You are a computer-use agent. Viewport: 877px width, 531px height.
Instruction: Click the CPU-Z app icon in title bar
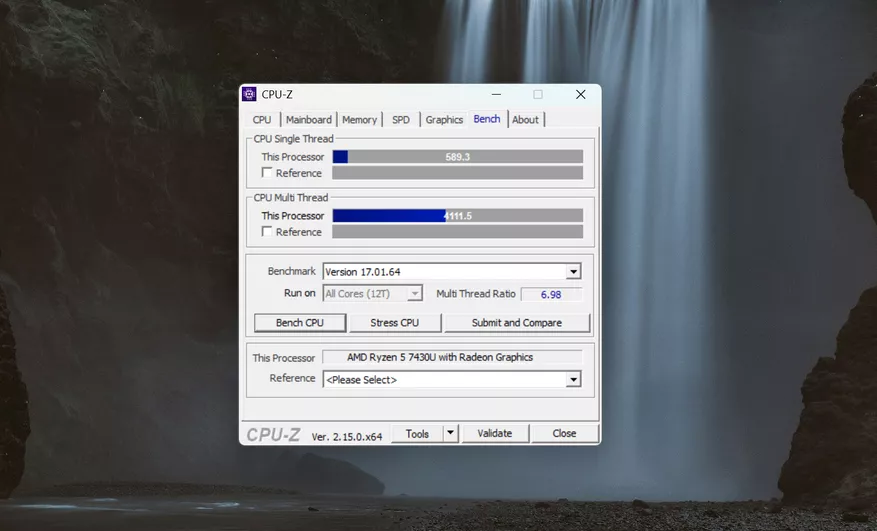coord(250,94)
